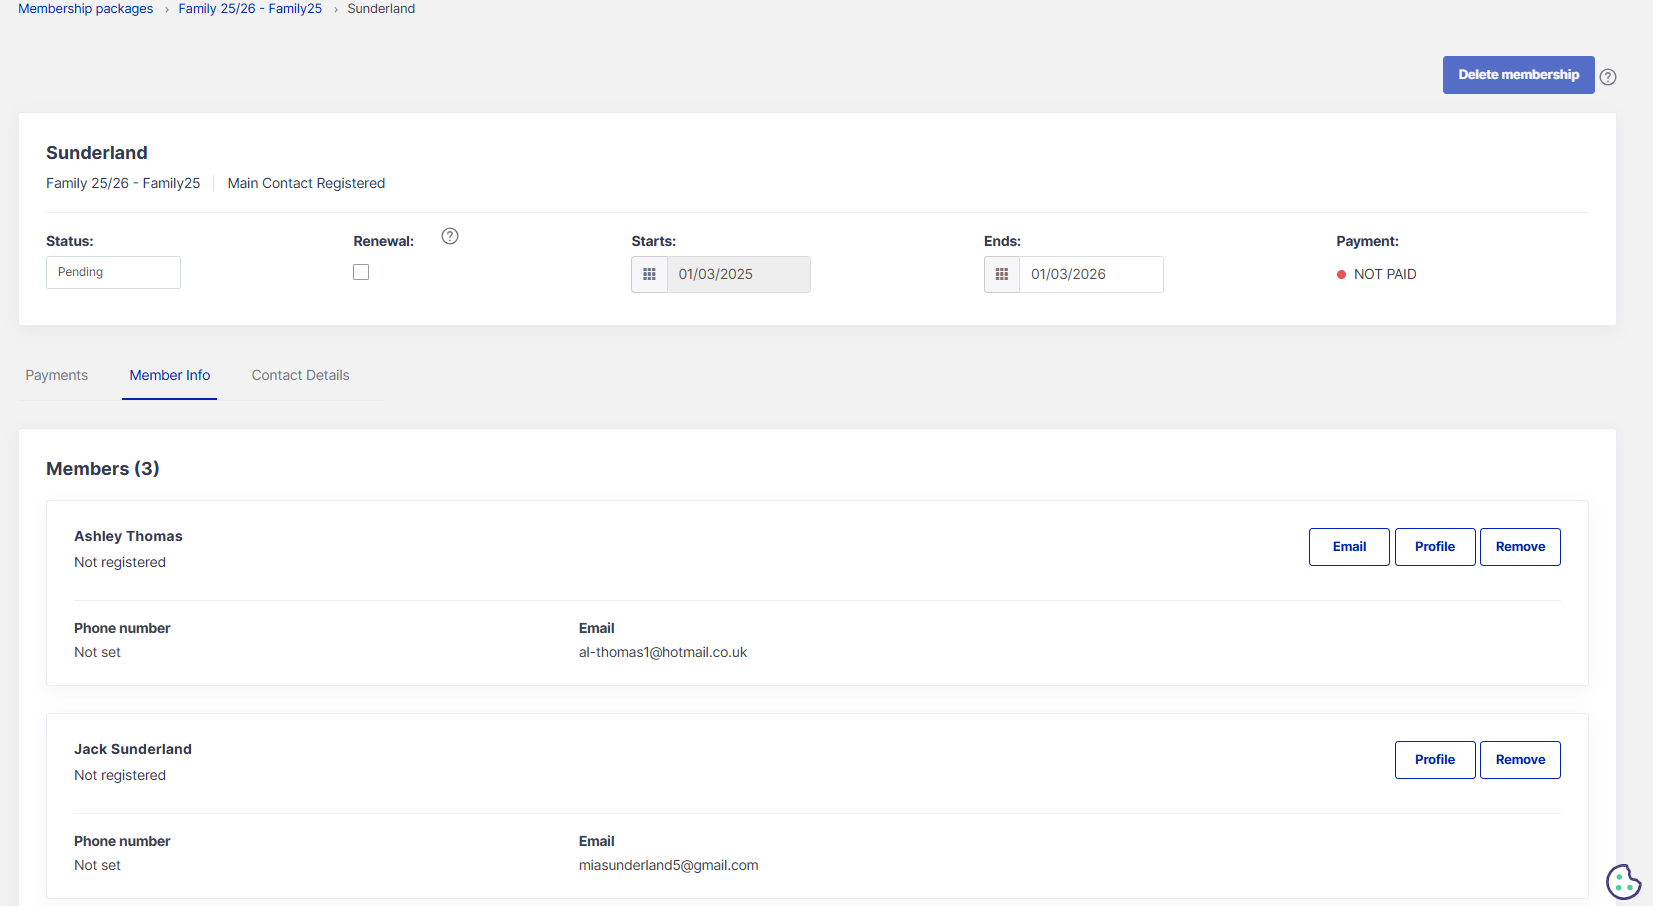
Task: Click the help icon beside Delete membership
Action: [1607, 77]
